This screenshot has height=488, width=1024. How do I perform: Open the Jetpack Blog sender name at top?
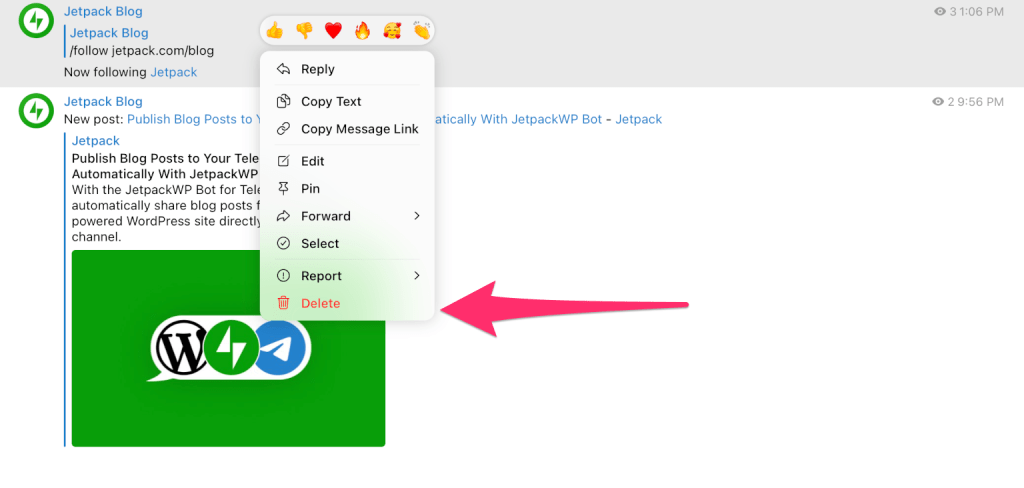(103, 11)
